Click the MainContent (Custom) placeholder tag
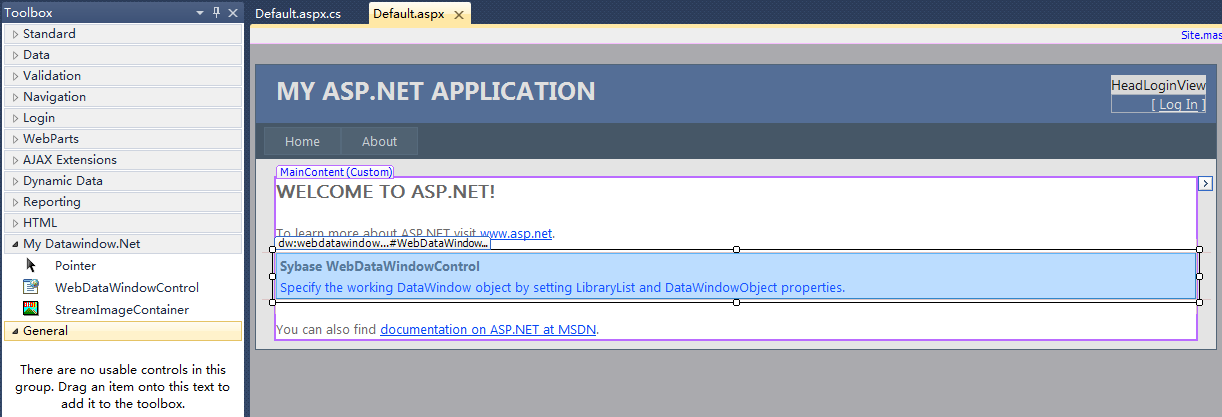 (x=335, y=172)
